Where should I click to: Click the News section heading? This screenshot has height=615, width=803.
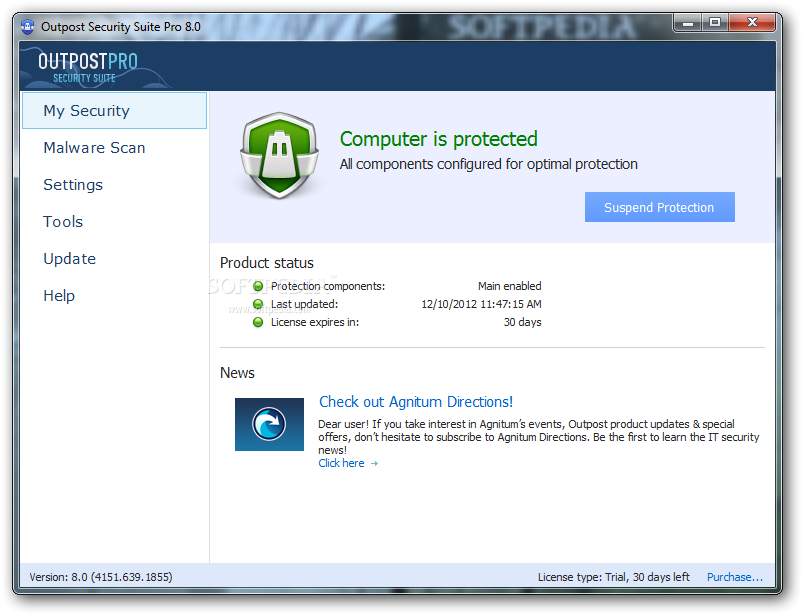click(x=237, y=373)
